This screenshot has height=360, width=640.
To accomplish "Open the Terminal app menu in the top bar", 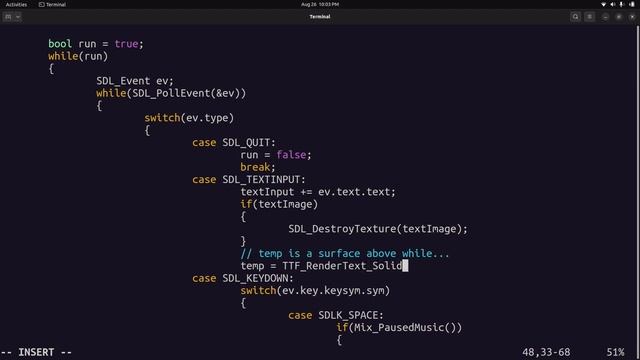I will (52, 4).
